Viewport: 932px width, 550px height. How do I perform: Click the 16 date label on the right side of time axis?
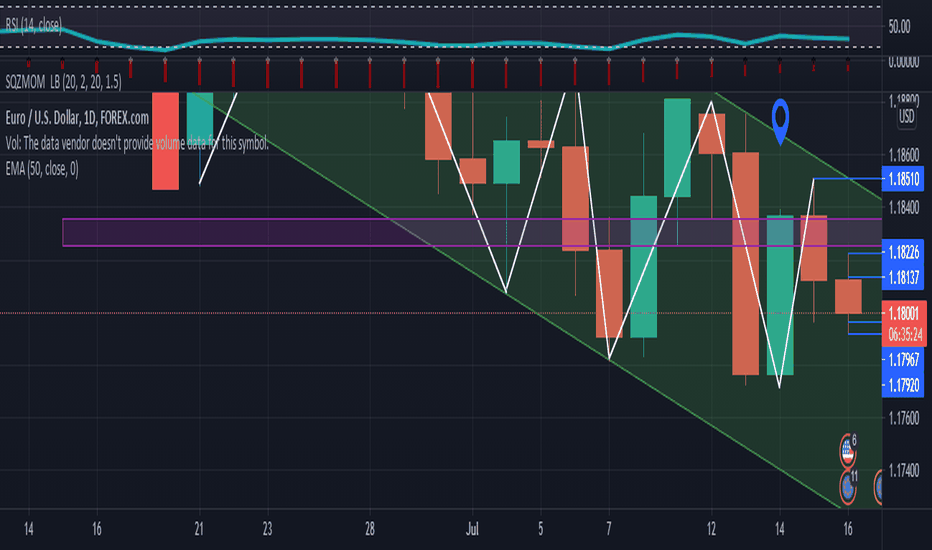point(848,529)
